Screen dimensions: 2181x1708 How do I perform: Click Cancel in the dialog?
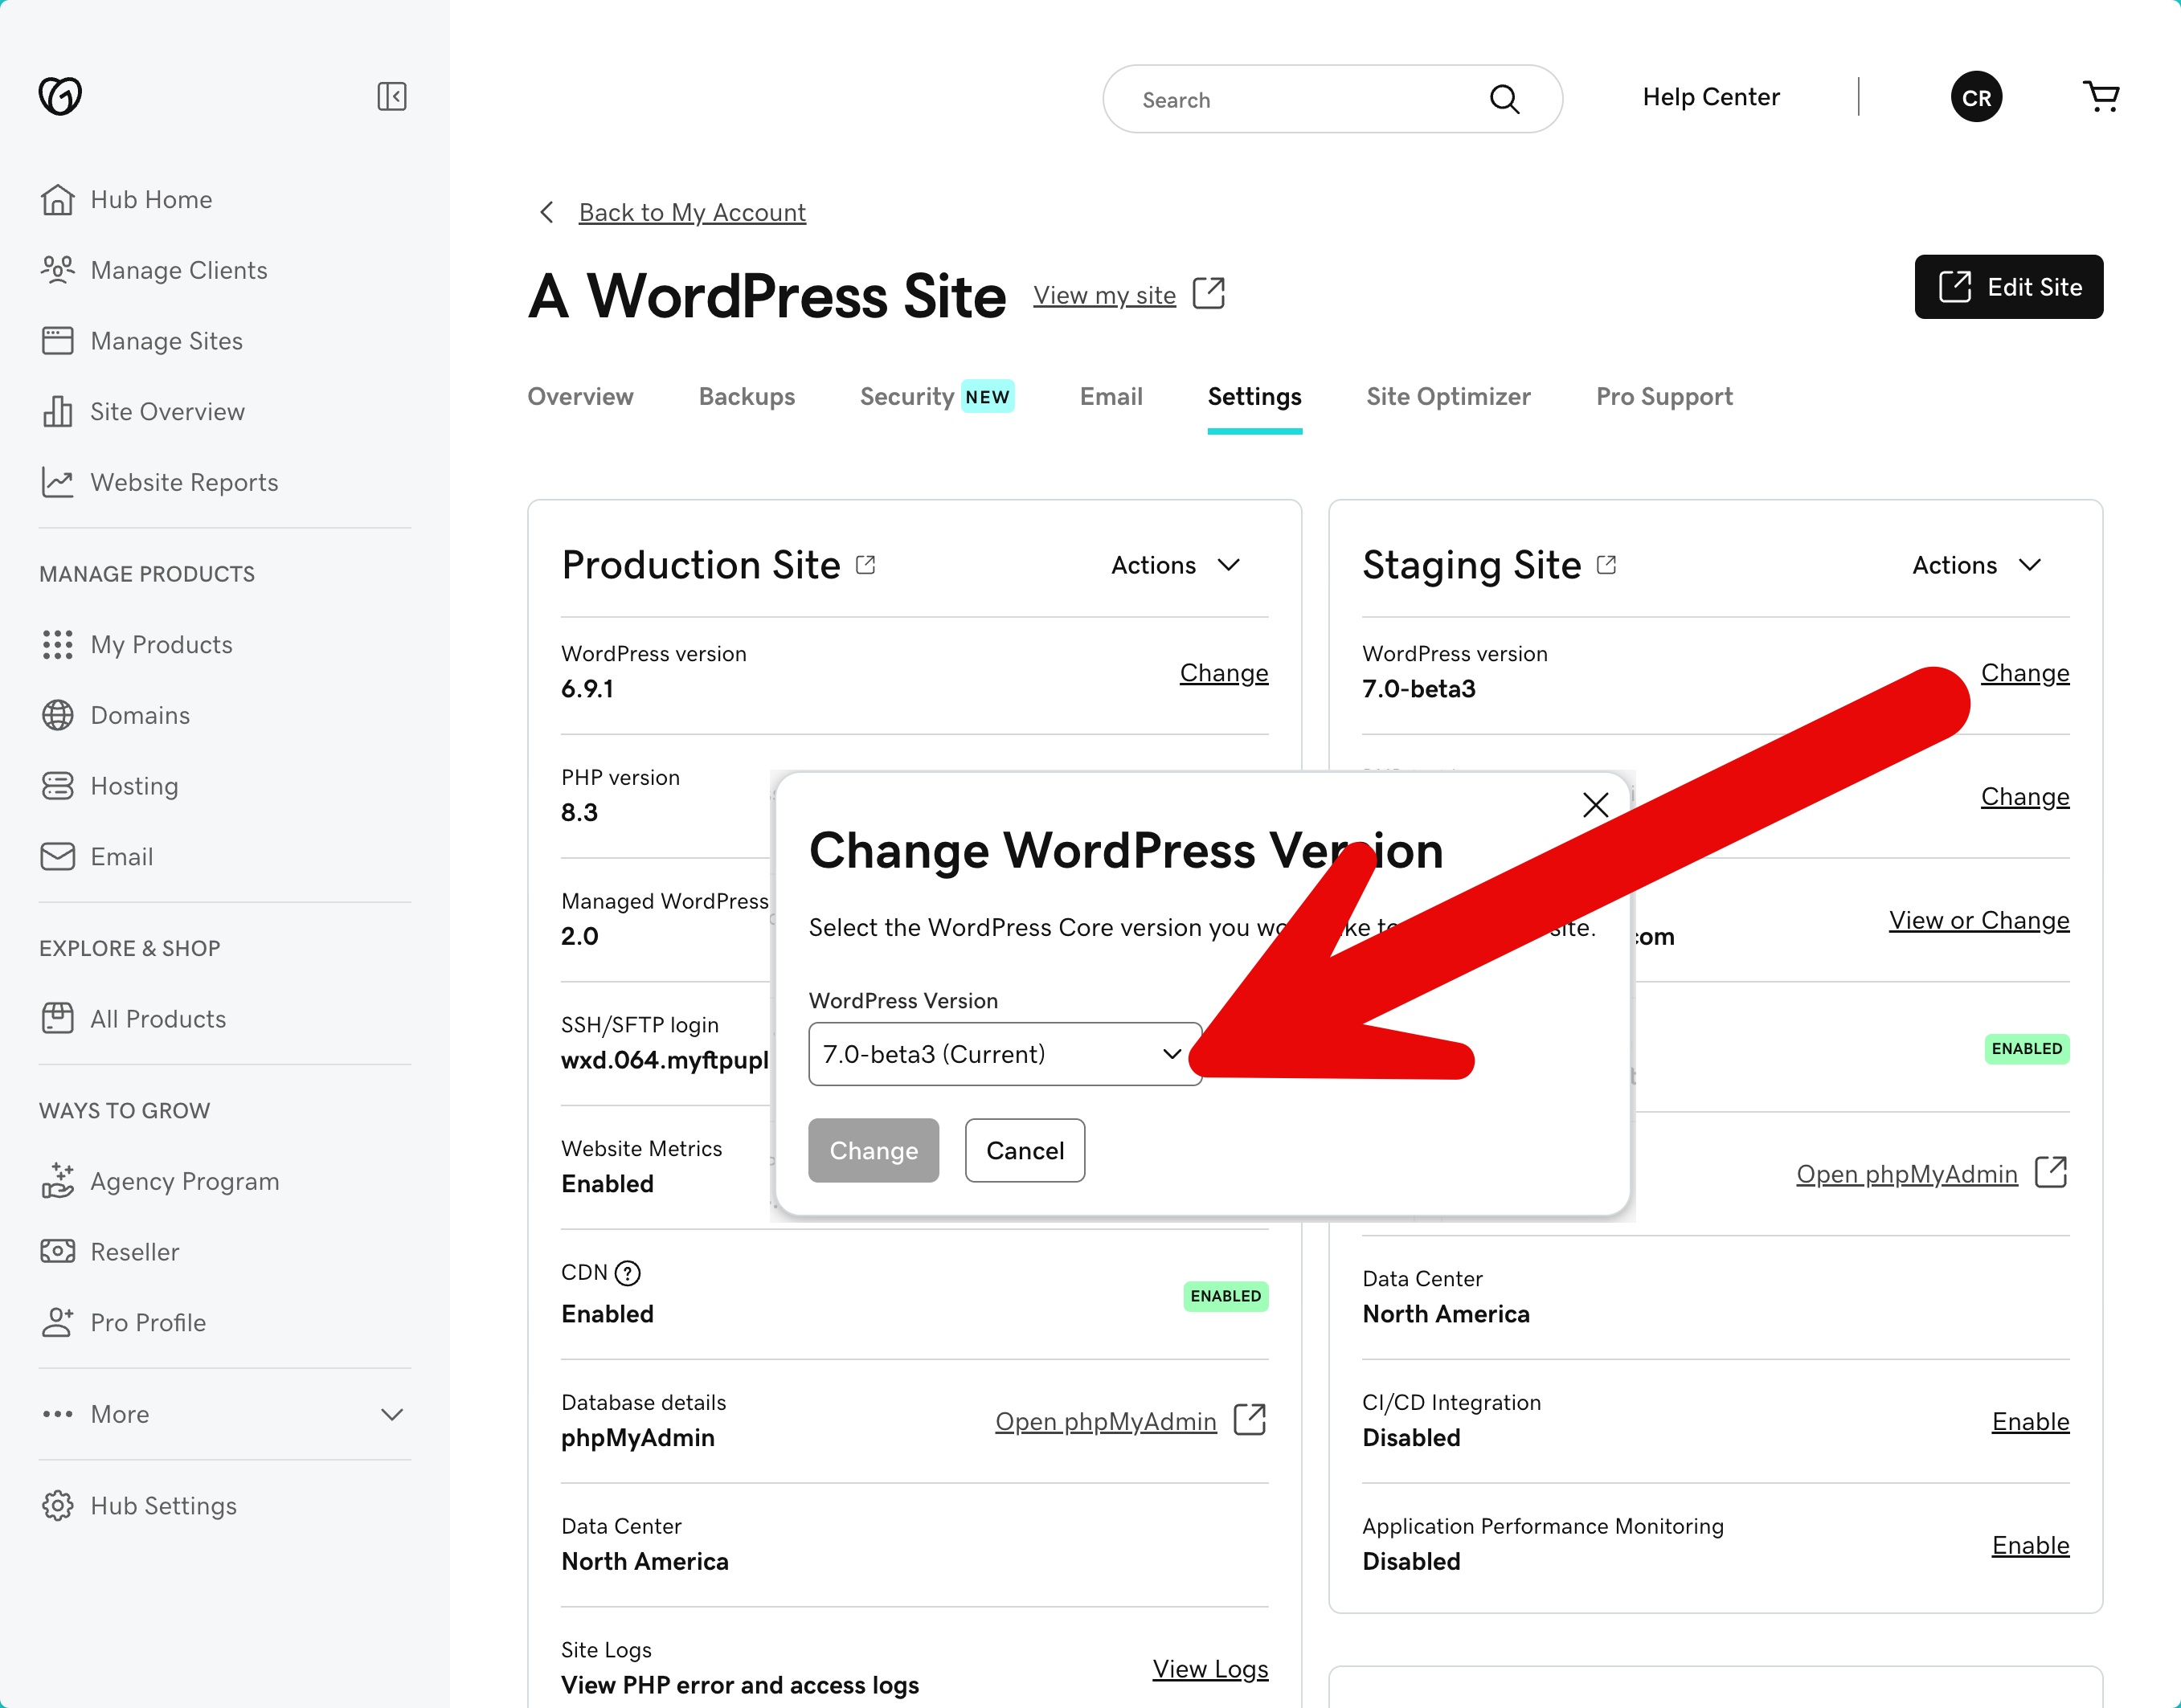point(1024,1150)
